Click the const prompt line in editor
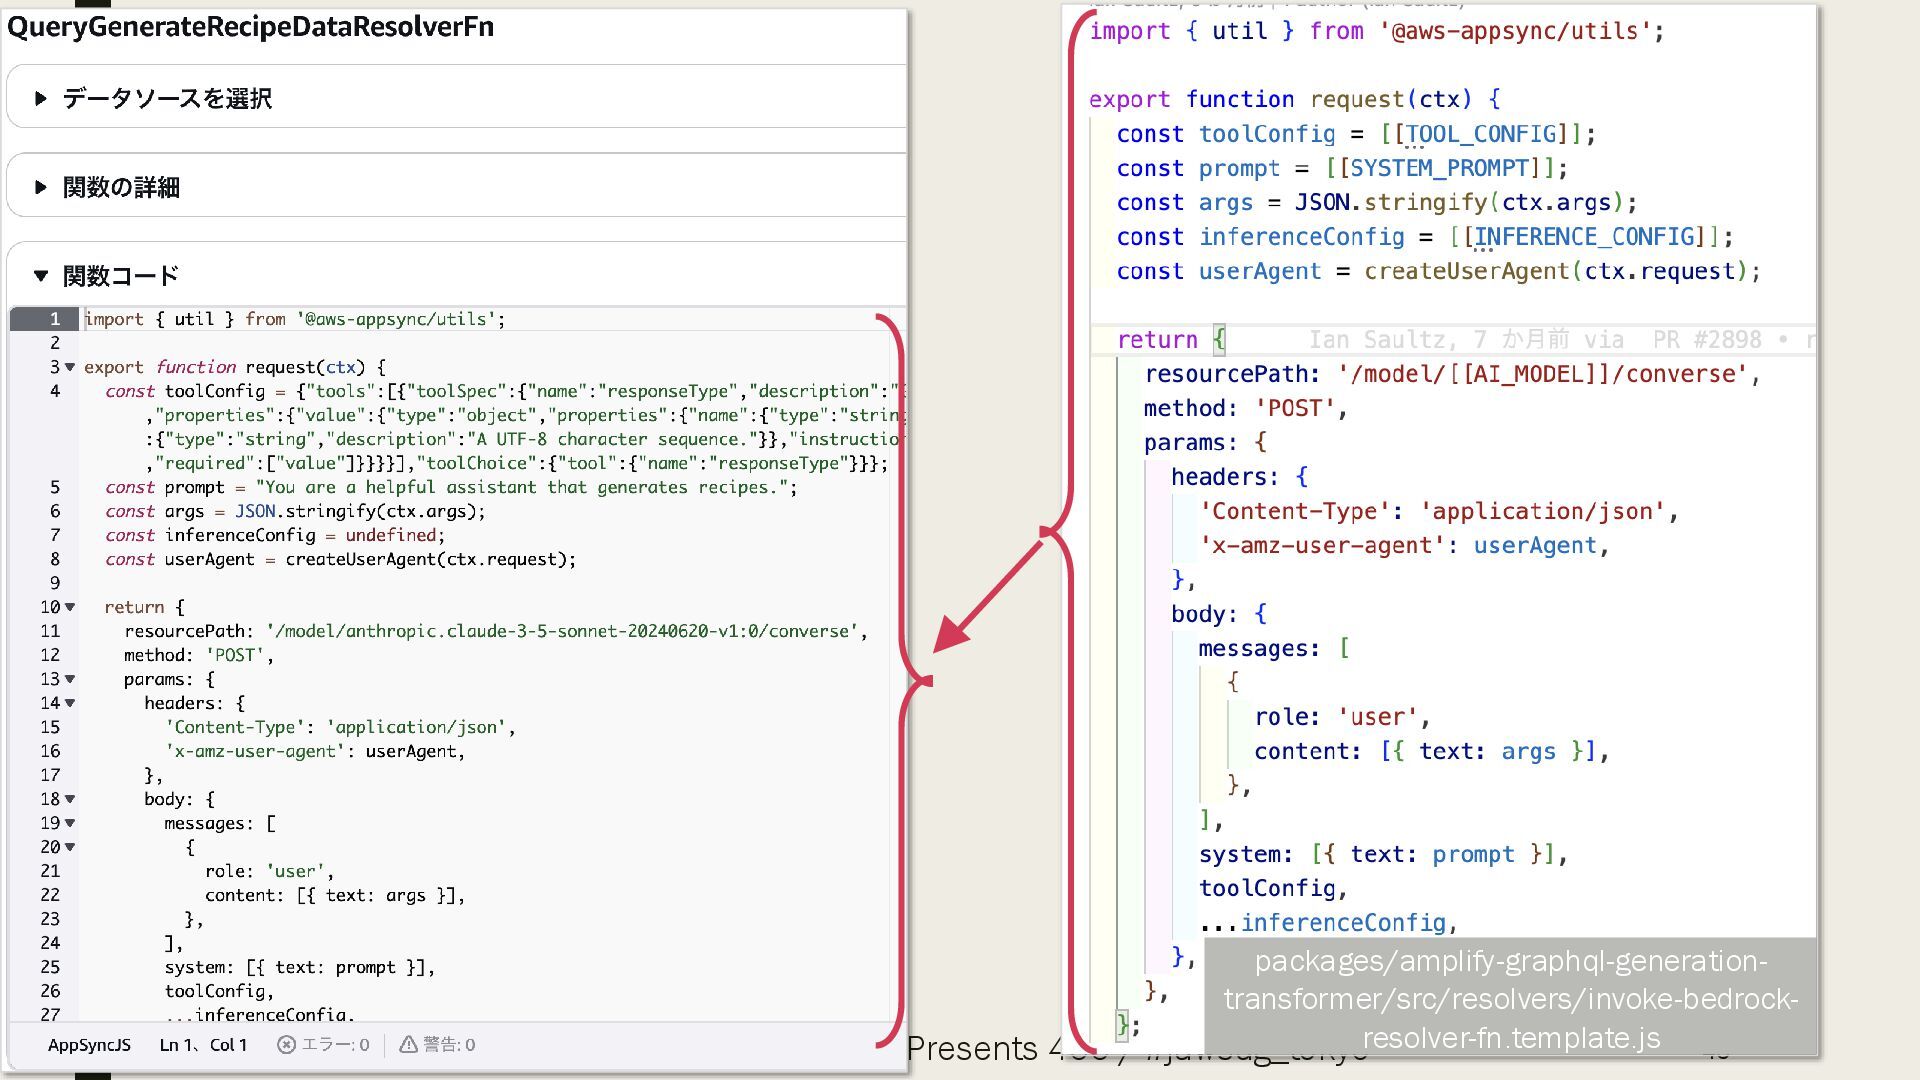The width and height of the screenshot is (1920, 1080). pyautogui.click(x=450, y=487)
